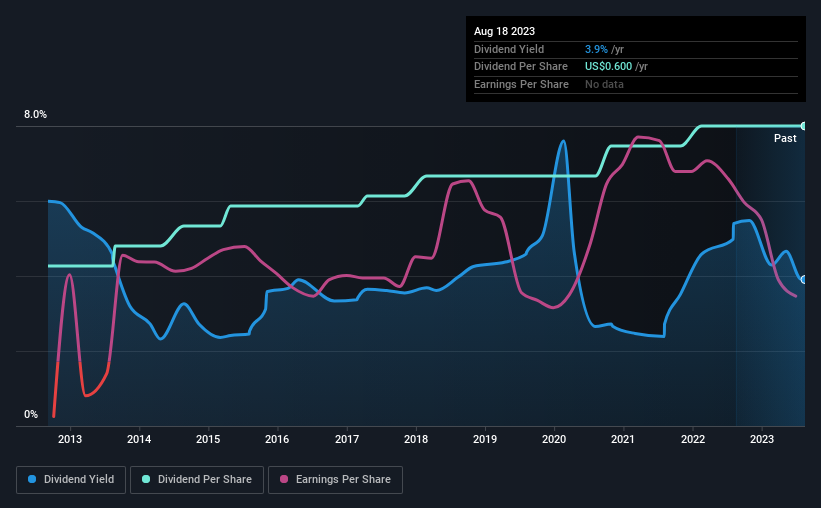Viewport: 821px width, 508px height.
Task: Click the "Past" label in the chart
Action: (785, 139)
